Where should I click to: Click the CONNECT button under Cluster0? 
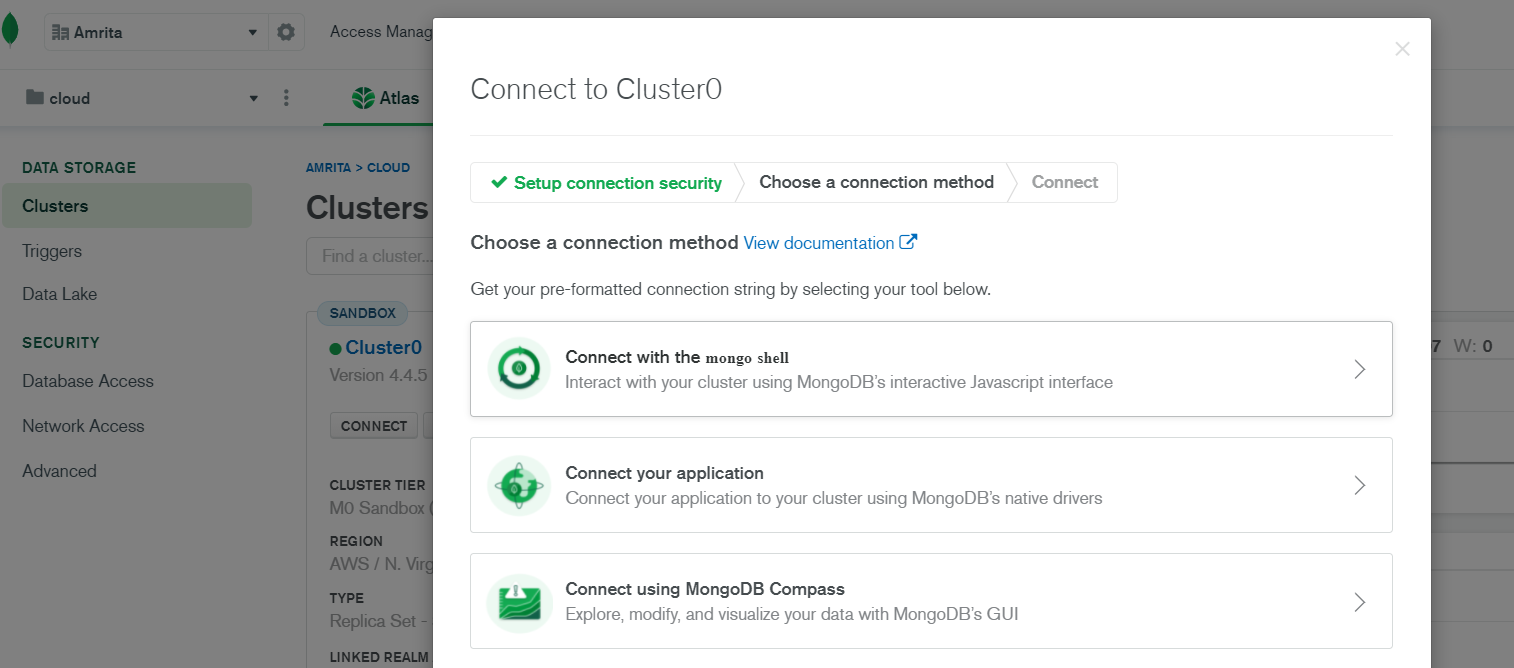pos(374,426)
